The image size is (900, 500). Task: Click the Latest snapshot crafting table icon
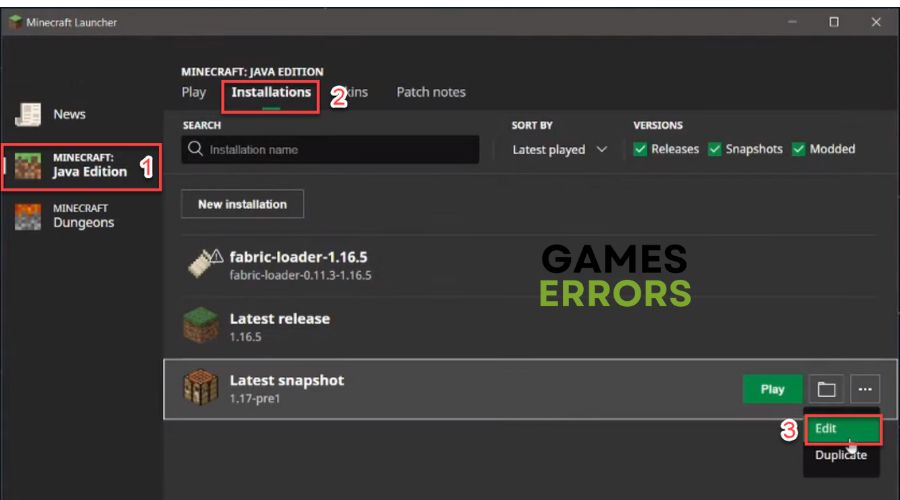pyautogui.click(x=200, y=387)
